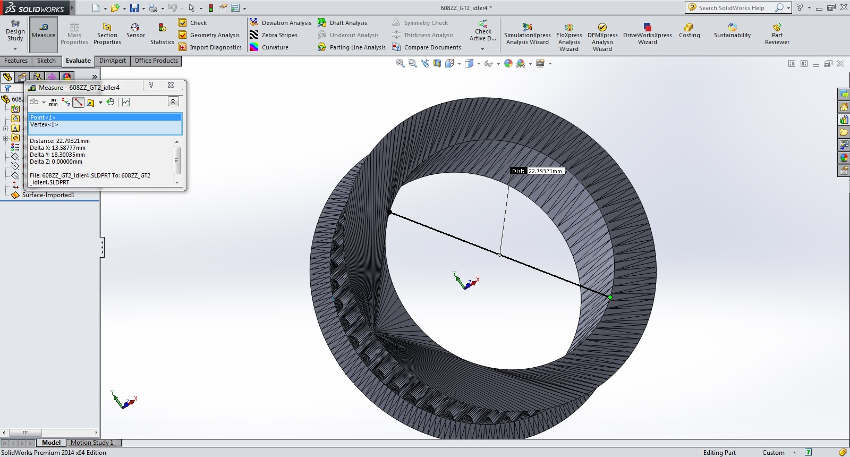Click the Print icon
Image resolution: width=850 pixels, height=457 pixels.
[153, 8]
